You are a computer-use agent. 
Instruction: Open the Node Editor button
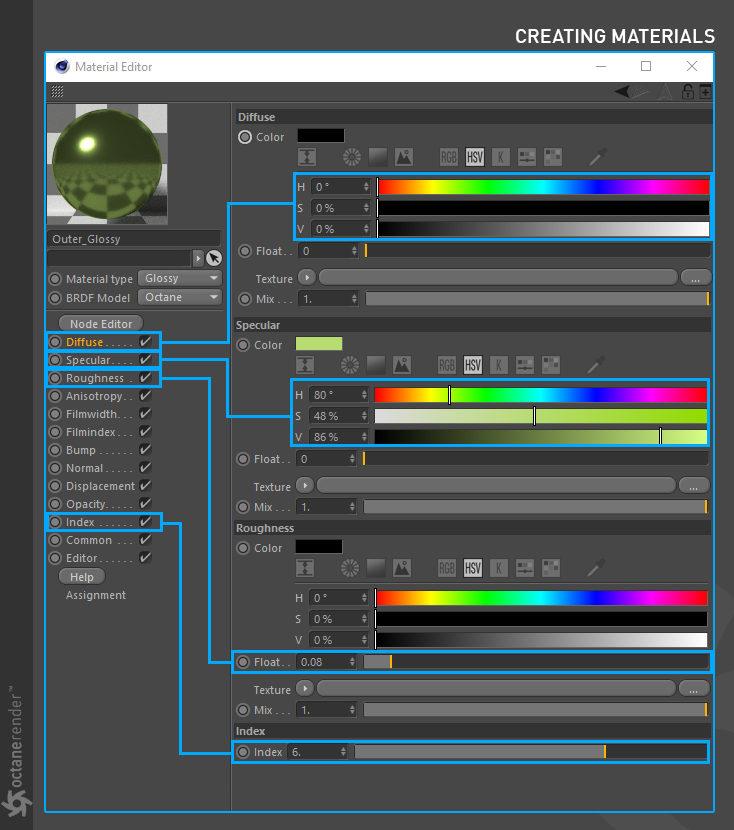(101, 323)
